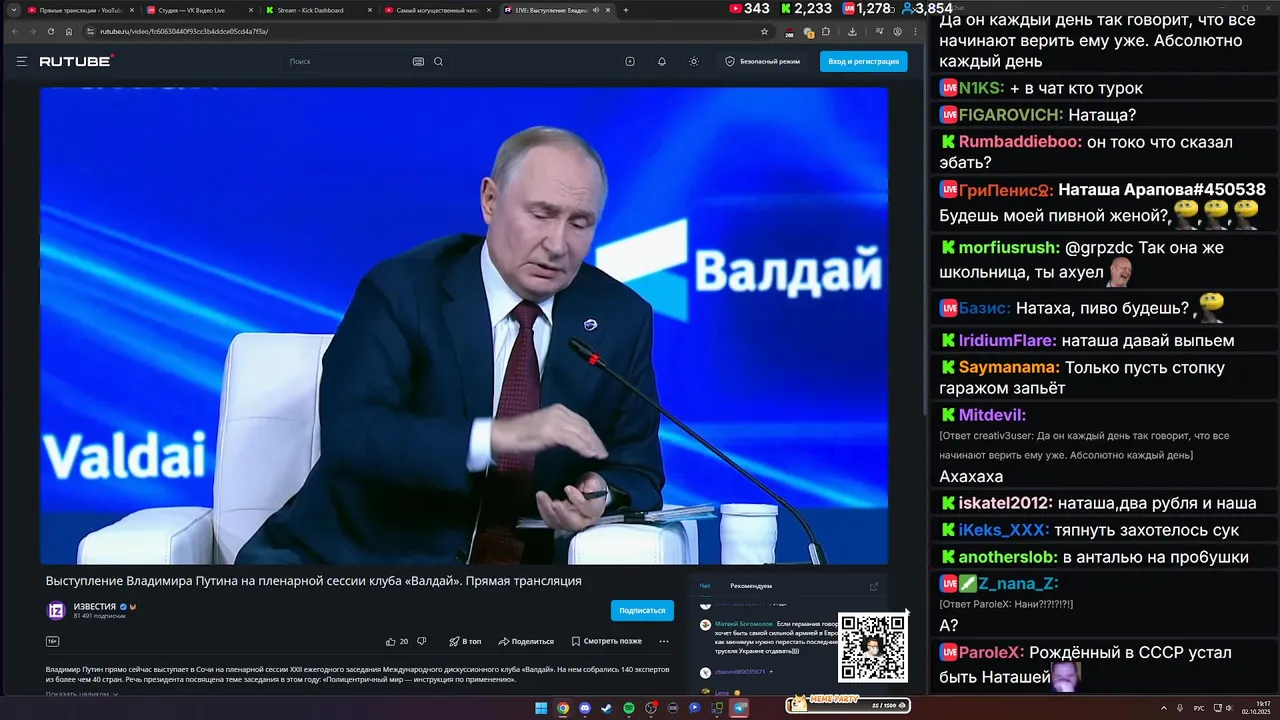Open Chrome from the taskbar
The image size is (1280, 720).
[563, 708]
